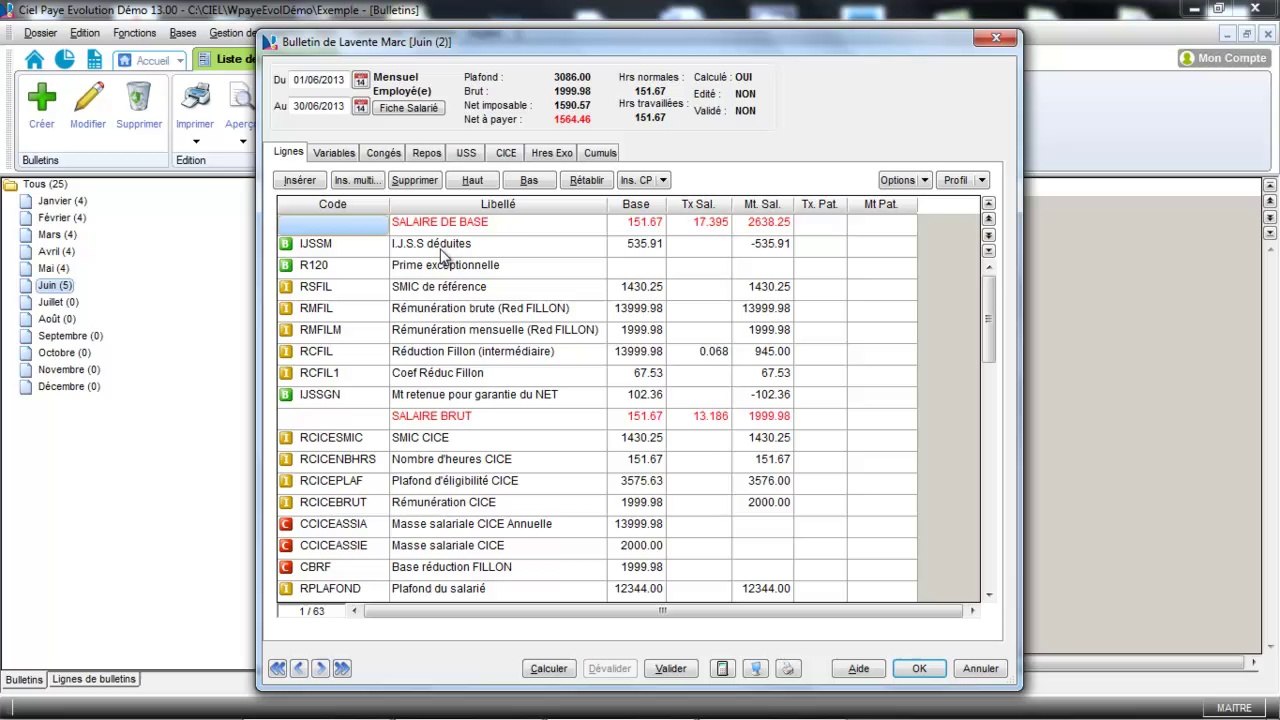The width and height of the screenshot is (1280, 720).
Task: Select Tous (25) folder in tree
Action: [45, 184]
